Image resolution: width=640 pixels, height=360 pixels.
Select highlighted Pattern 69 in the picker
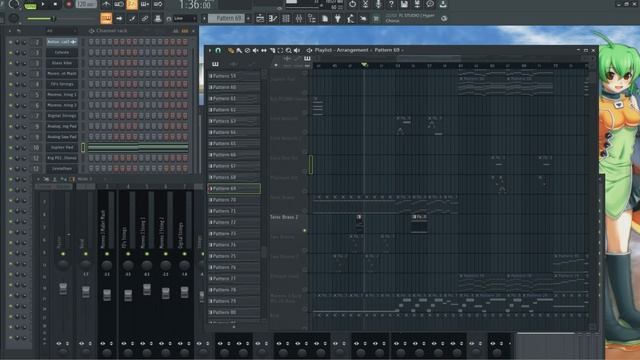[234, 189]
